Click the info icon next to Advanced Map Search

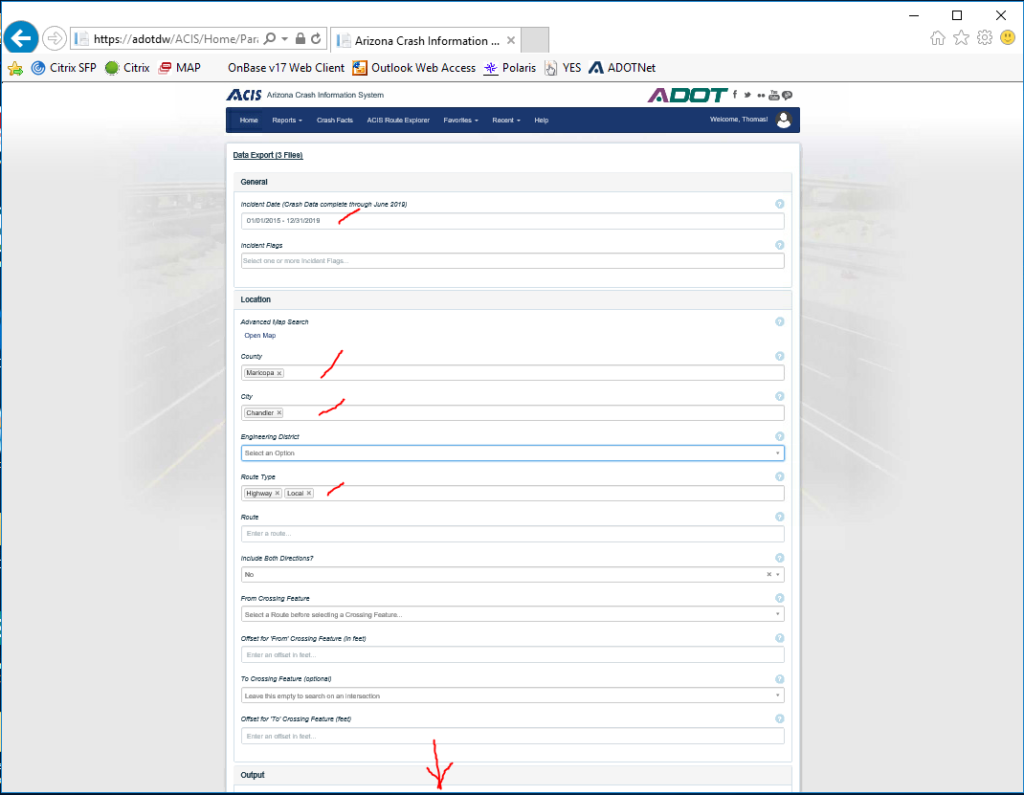tap(779, 322)
